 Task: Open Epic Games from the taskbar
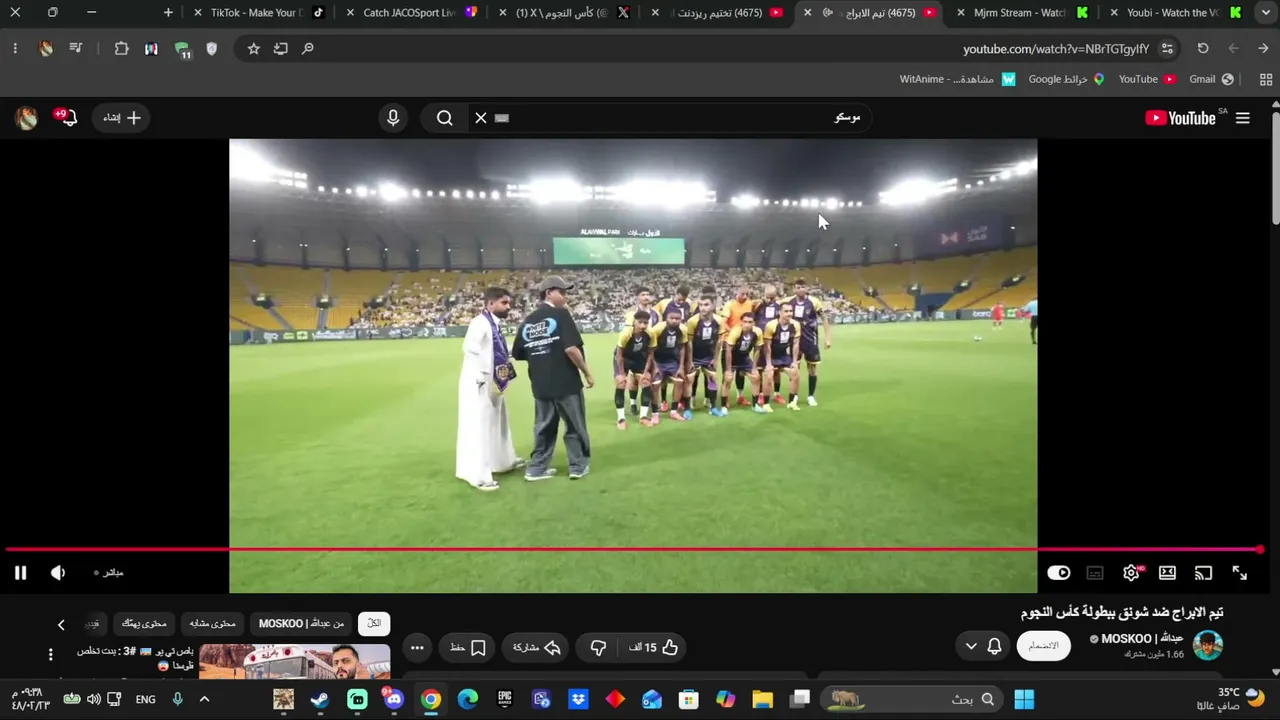[x=505, y=699]
